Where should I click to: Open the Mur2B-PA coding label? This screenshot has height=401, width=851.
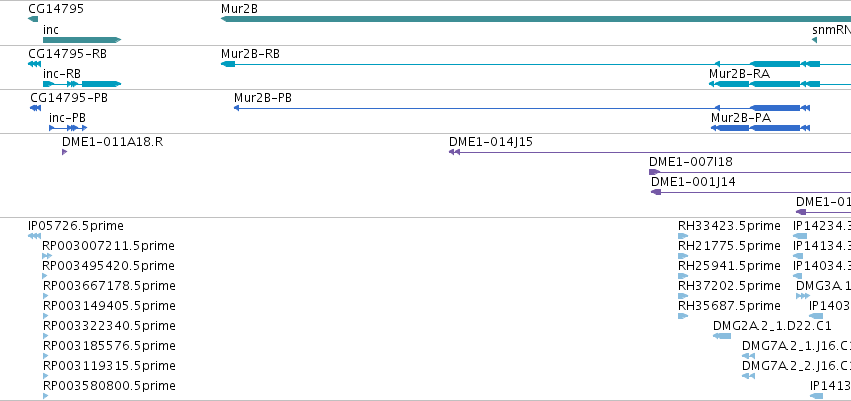click(741, 118)
